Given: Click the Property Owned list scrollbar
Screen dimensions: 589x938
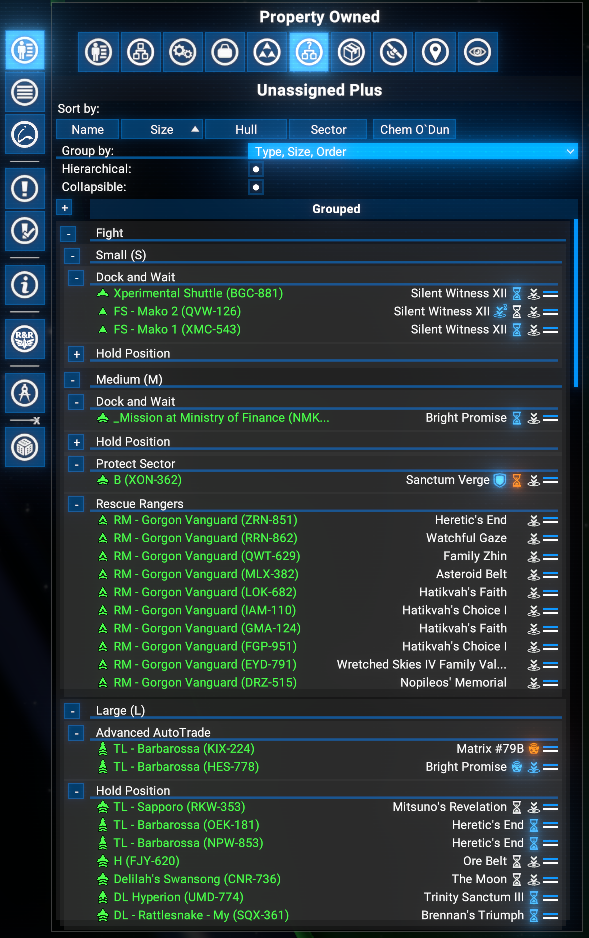Looking at the screenshot, I should coord(576,303).
